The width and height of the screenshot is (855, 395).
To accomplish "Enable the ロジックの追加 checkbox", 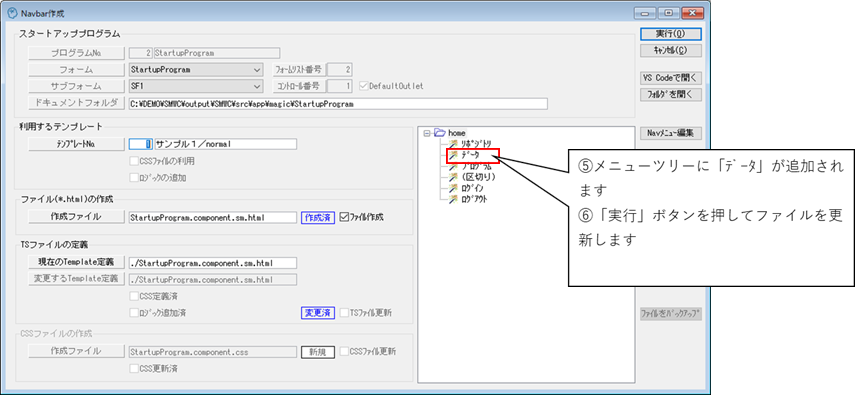I will pyautogui.click(x=134, y=177).
